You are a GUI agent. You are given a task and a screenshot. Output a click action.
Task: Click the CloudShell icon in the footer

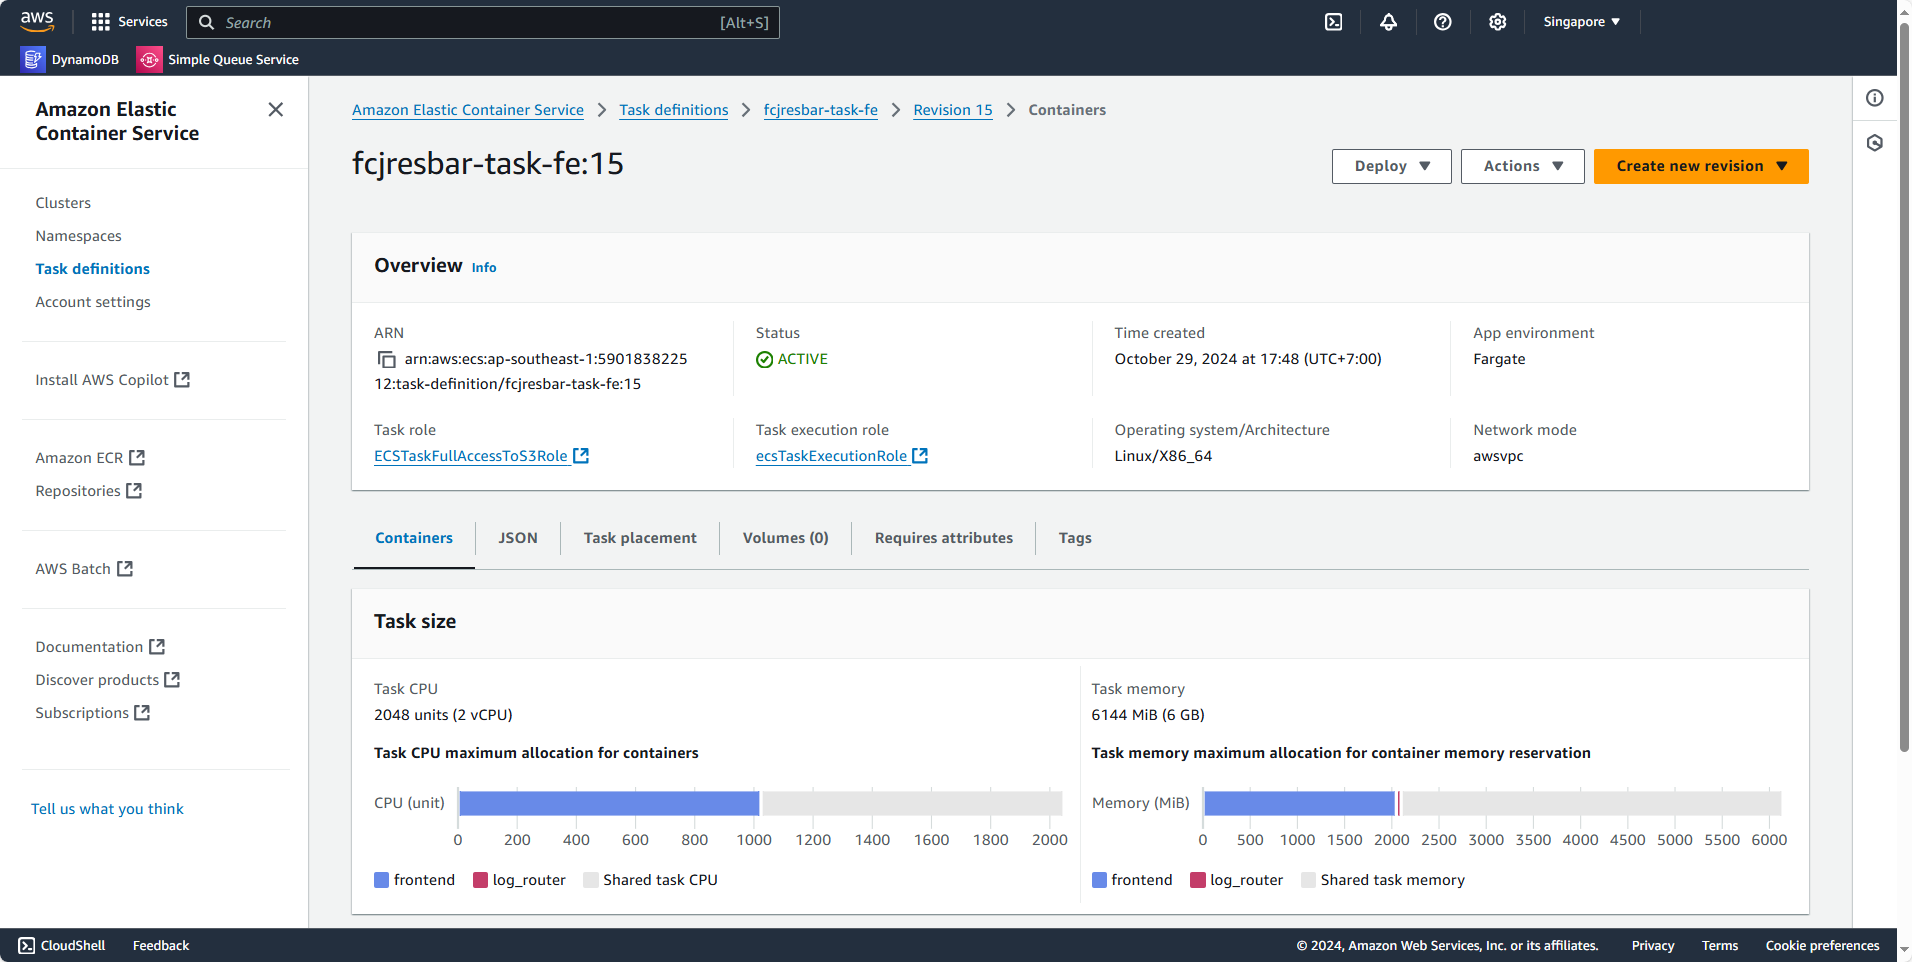click(26, 945)
